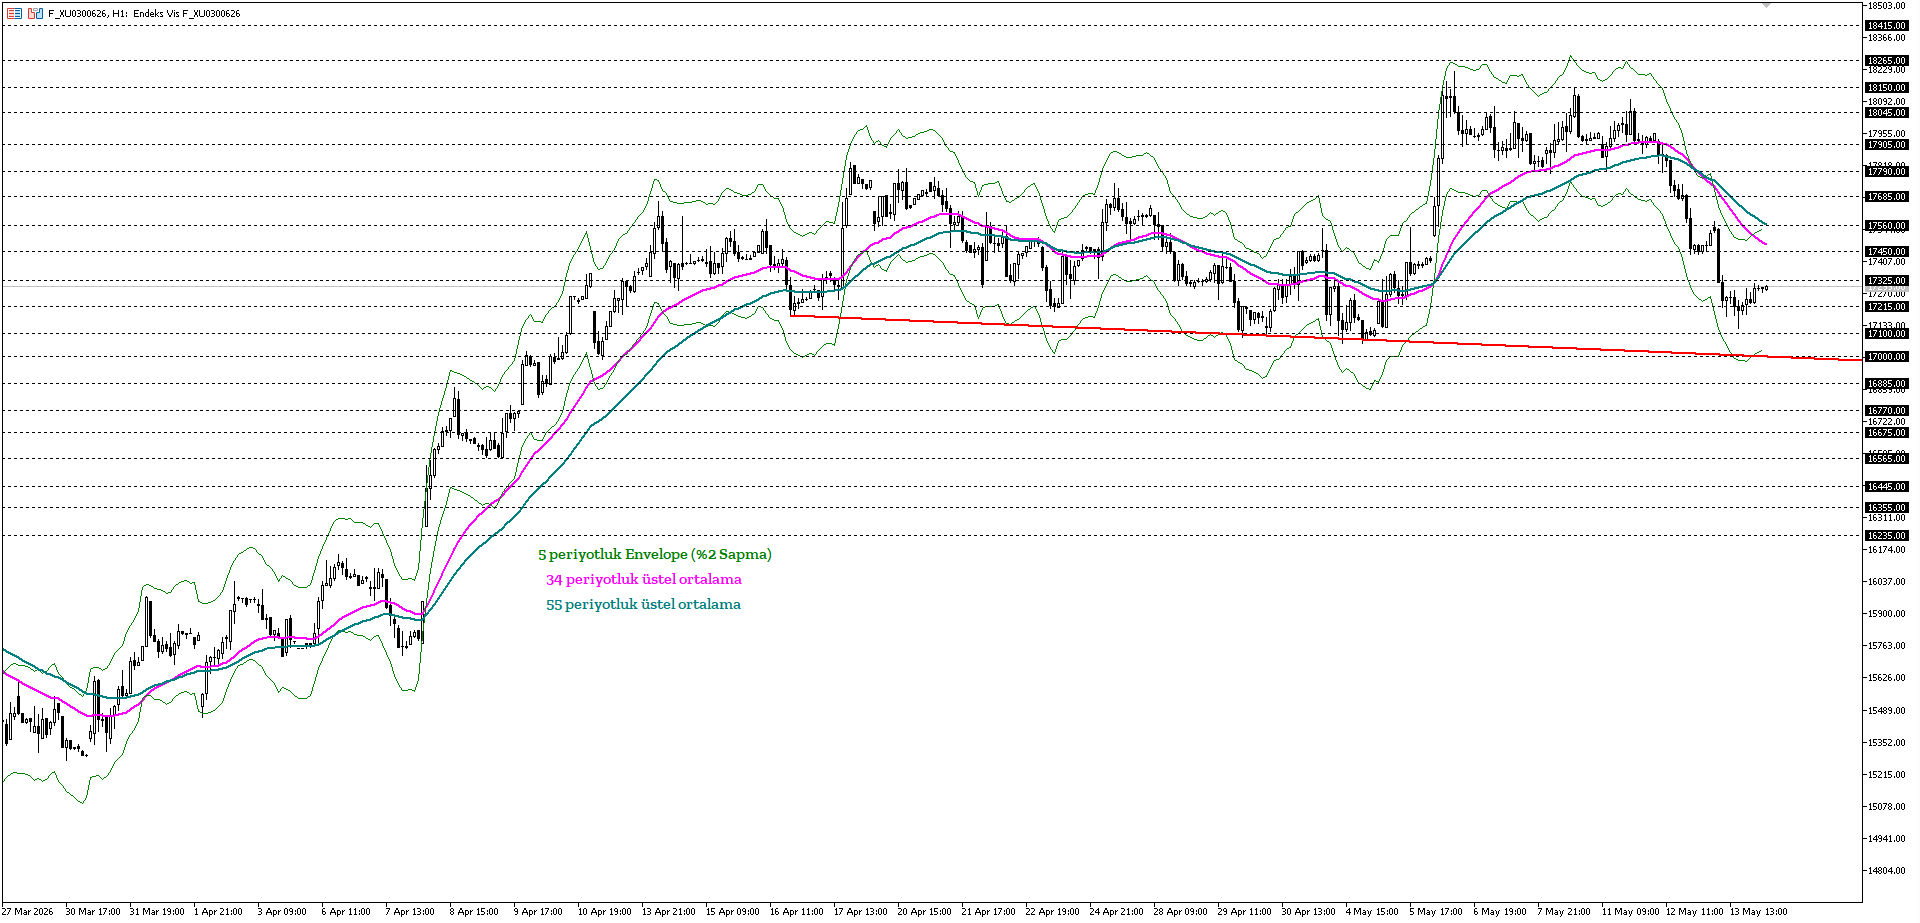Image resolution: width=1920 pixels, height=923 pixels.
Task: Click the 18415.00 price level label
Action: point(1886,26)
